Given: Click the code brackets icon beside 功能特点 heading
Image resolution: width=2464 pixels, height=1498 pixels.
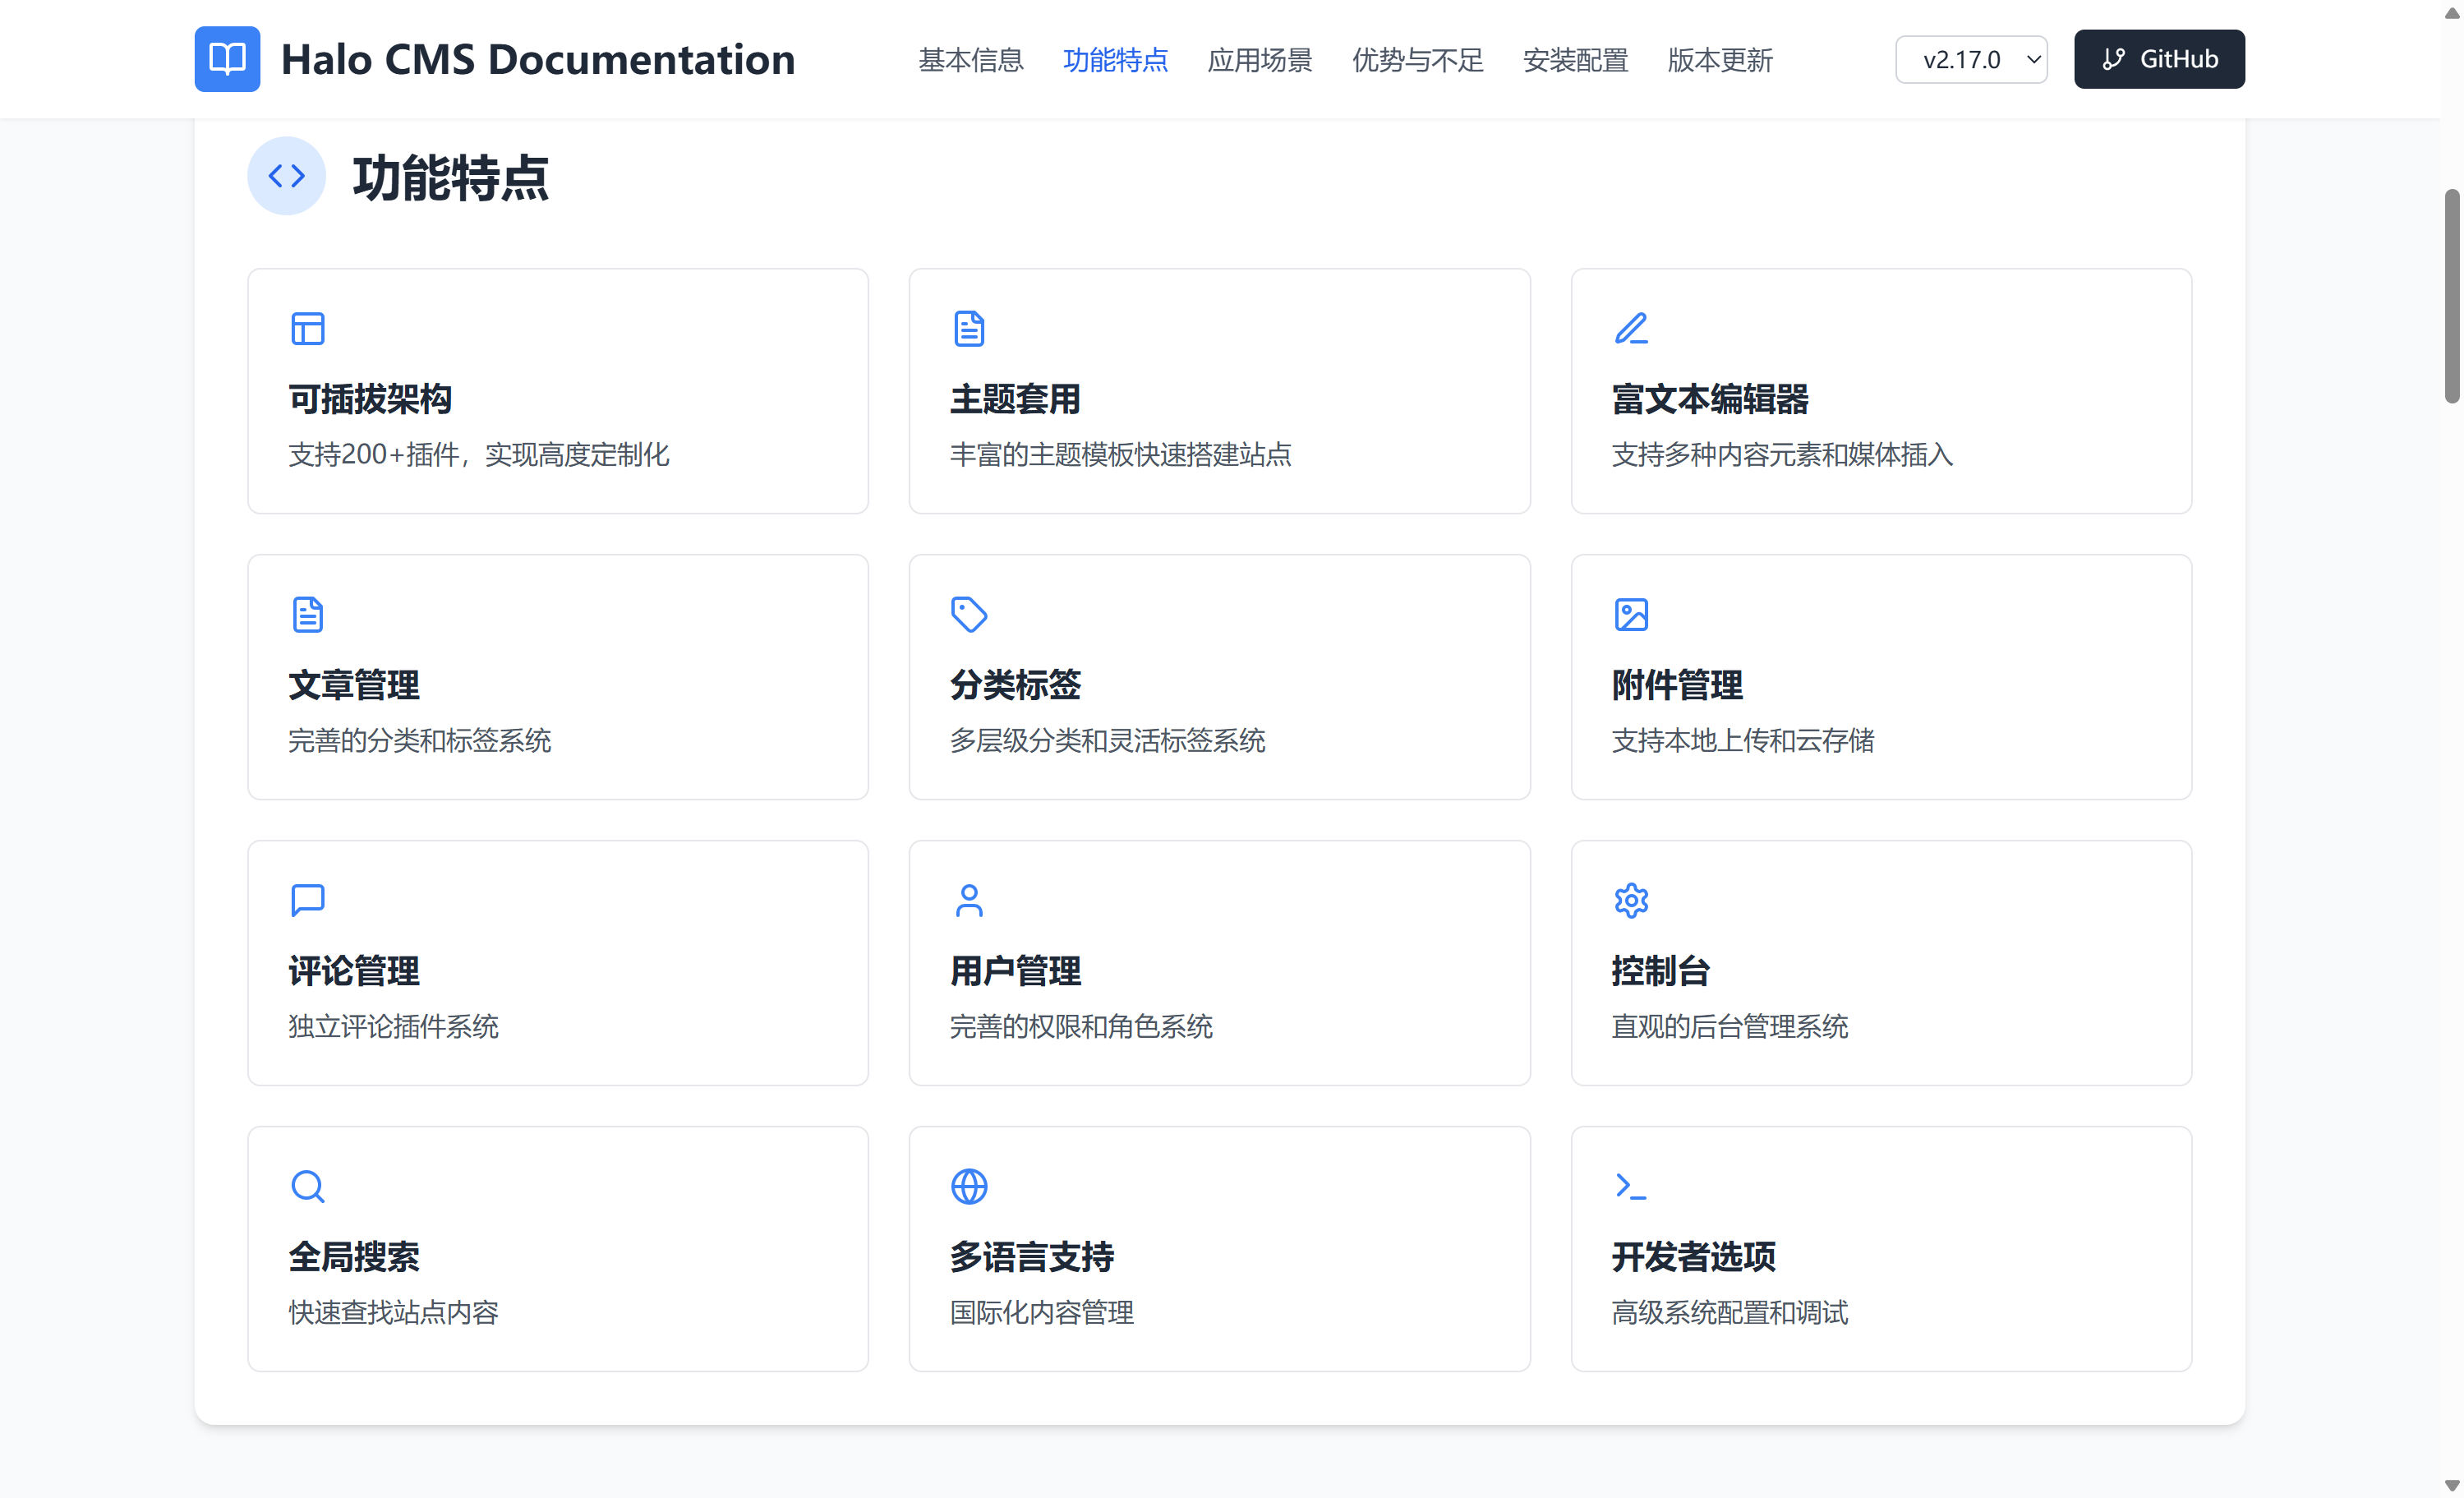Looking at the screenshot, I should [x=286, y=176].
